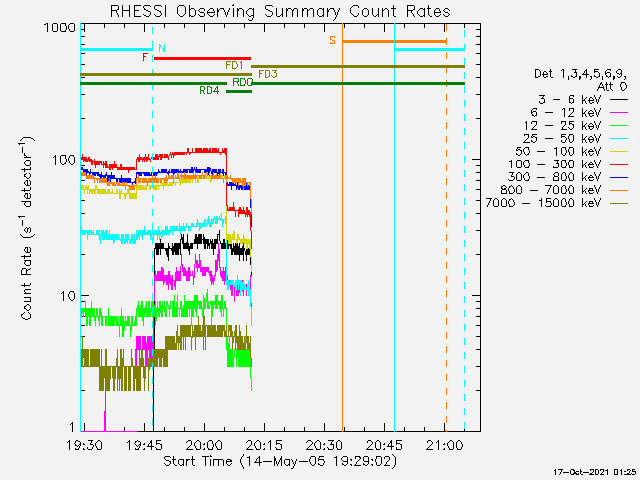Select the 800 - 7000 keV legend entry

pyautogui.click(x=564, y=190)
